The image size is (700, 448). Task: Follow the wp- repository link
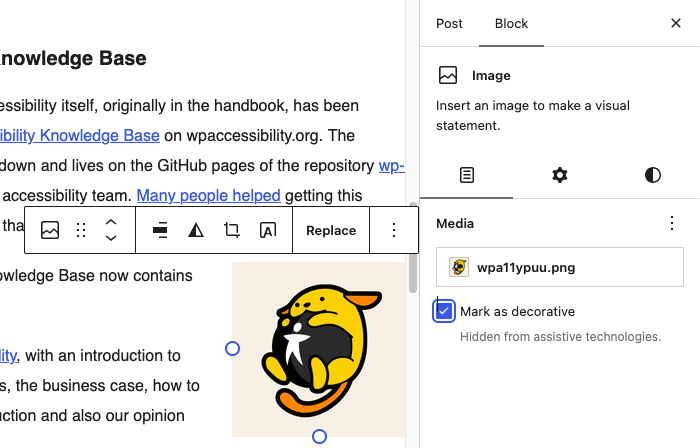pos(392,166)
